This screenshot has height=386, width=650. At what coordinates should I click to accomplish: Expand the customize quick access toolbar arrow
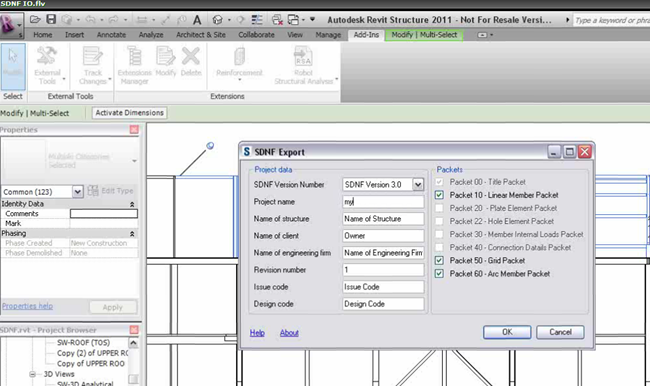click(x=313, y=19)
